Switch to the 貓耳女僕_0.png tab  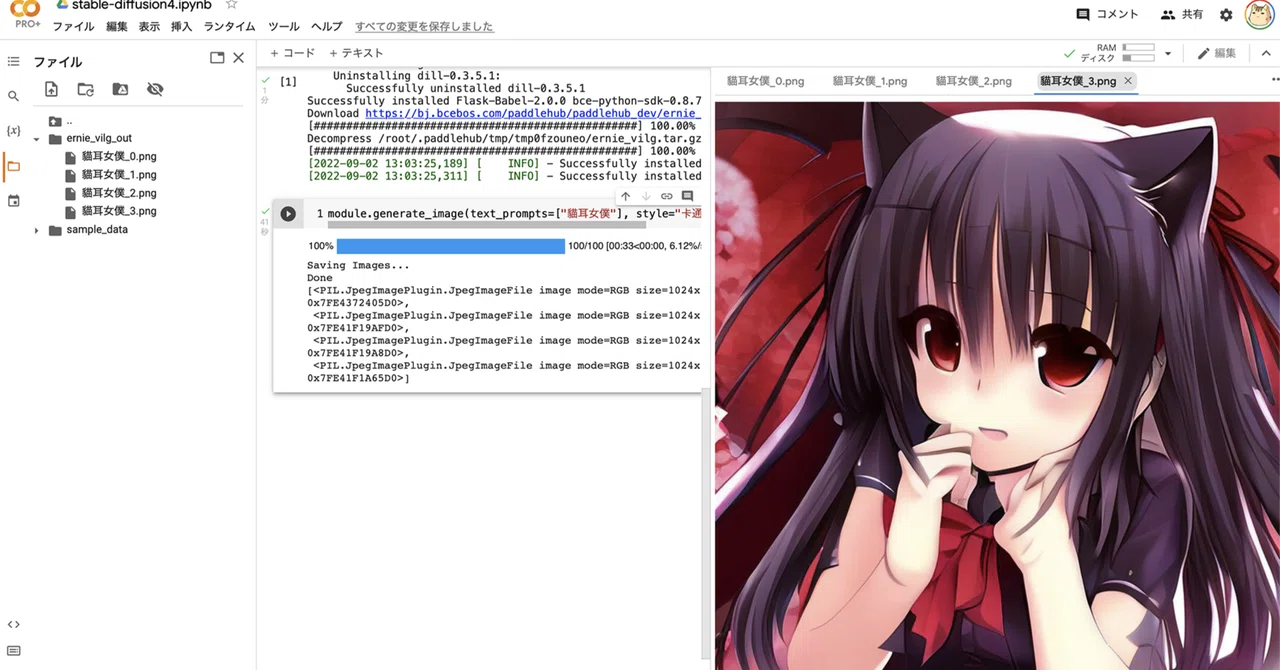click(765, 81)
